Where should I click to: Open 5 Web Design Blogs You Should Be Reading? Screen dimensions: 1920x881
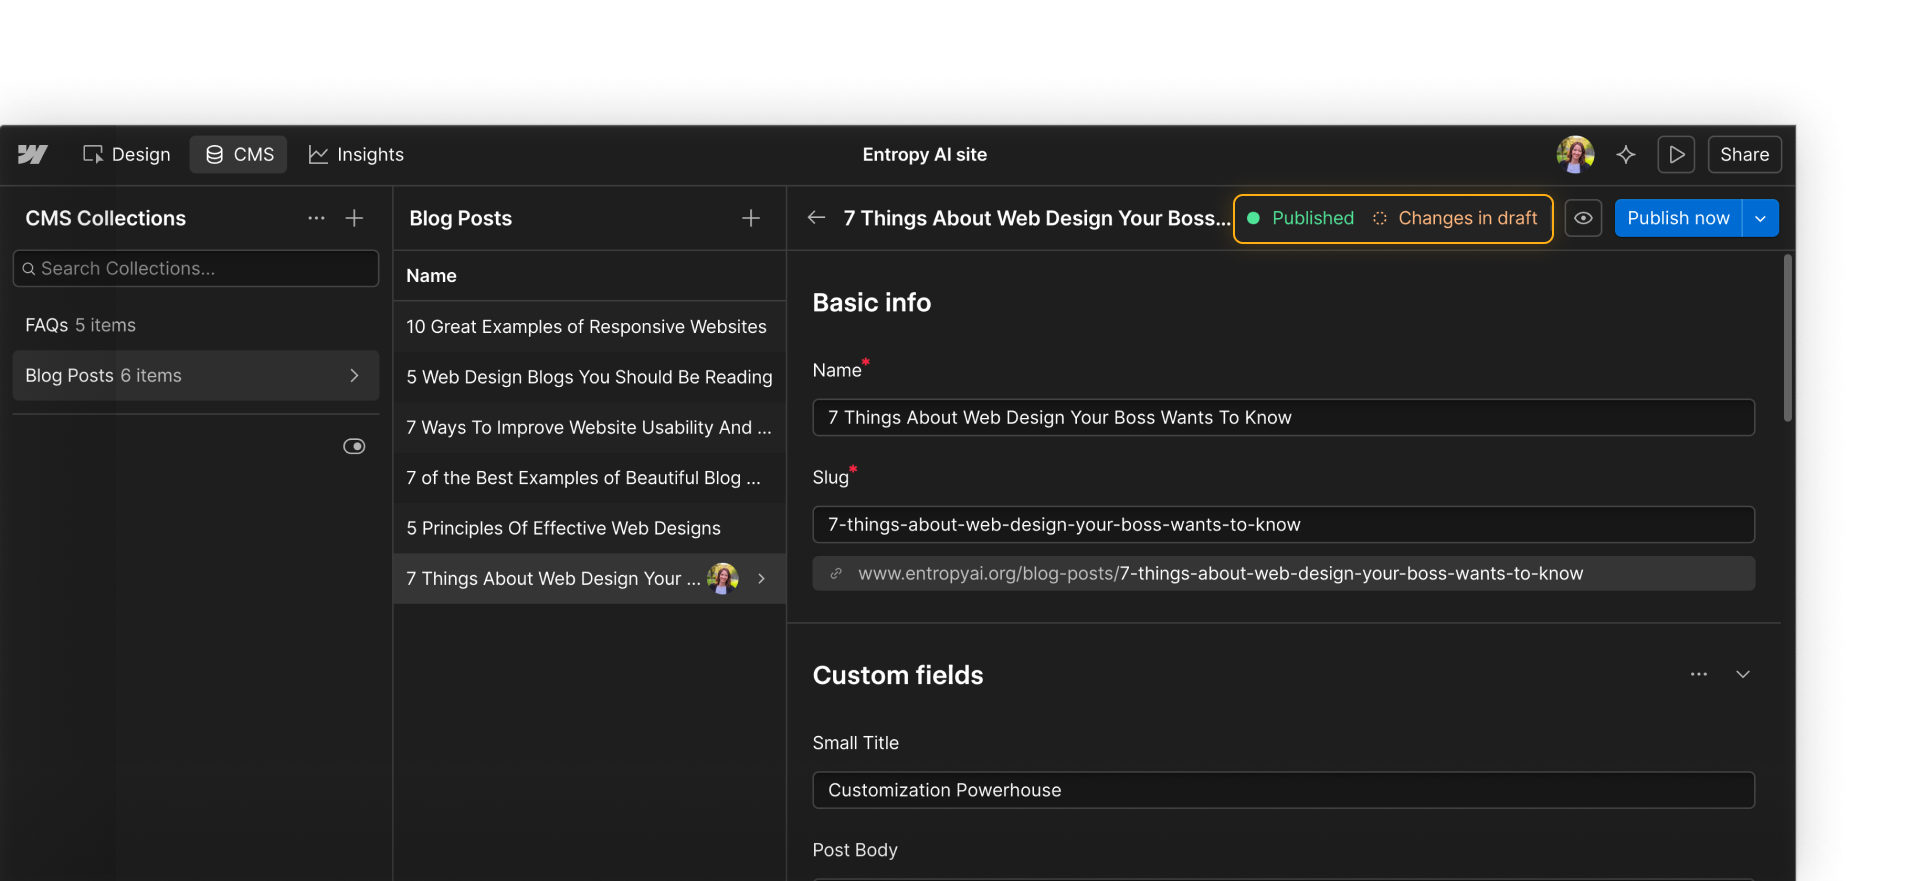[x=589, y=377]
